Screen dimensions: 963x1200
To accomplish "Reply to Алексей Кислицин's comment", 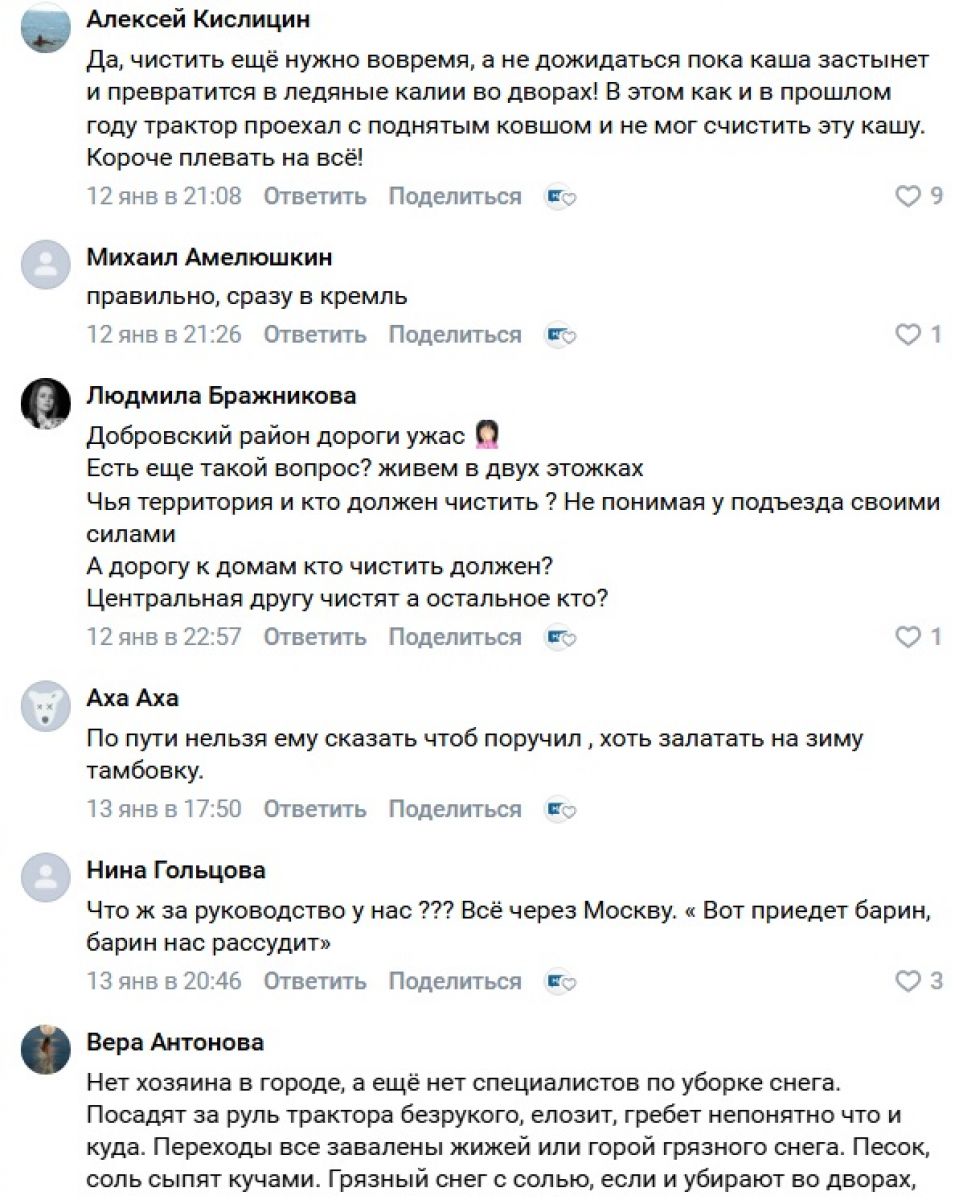I will click(x=315, y=197).
